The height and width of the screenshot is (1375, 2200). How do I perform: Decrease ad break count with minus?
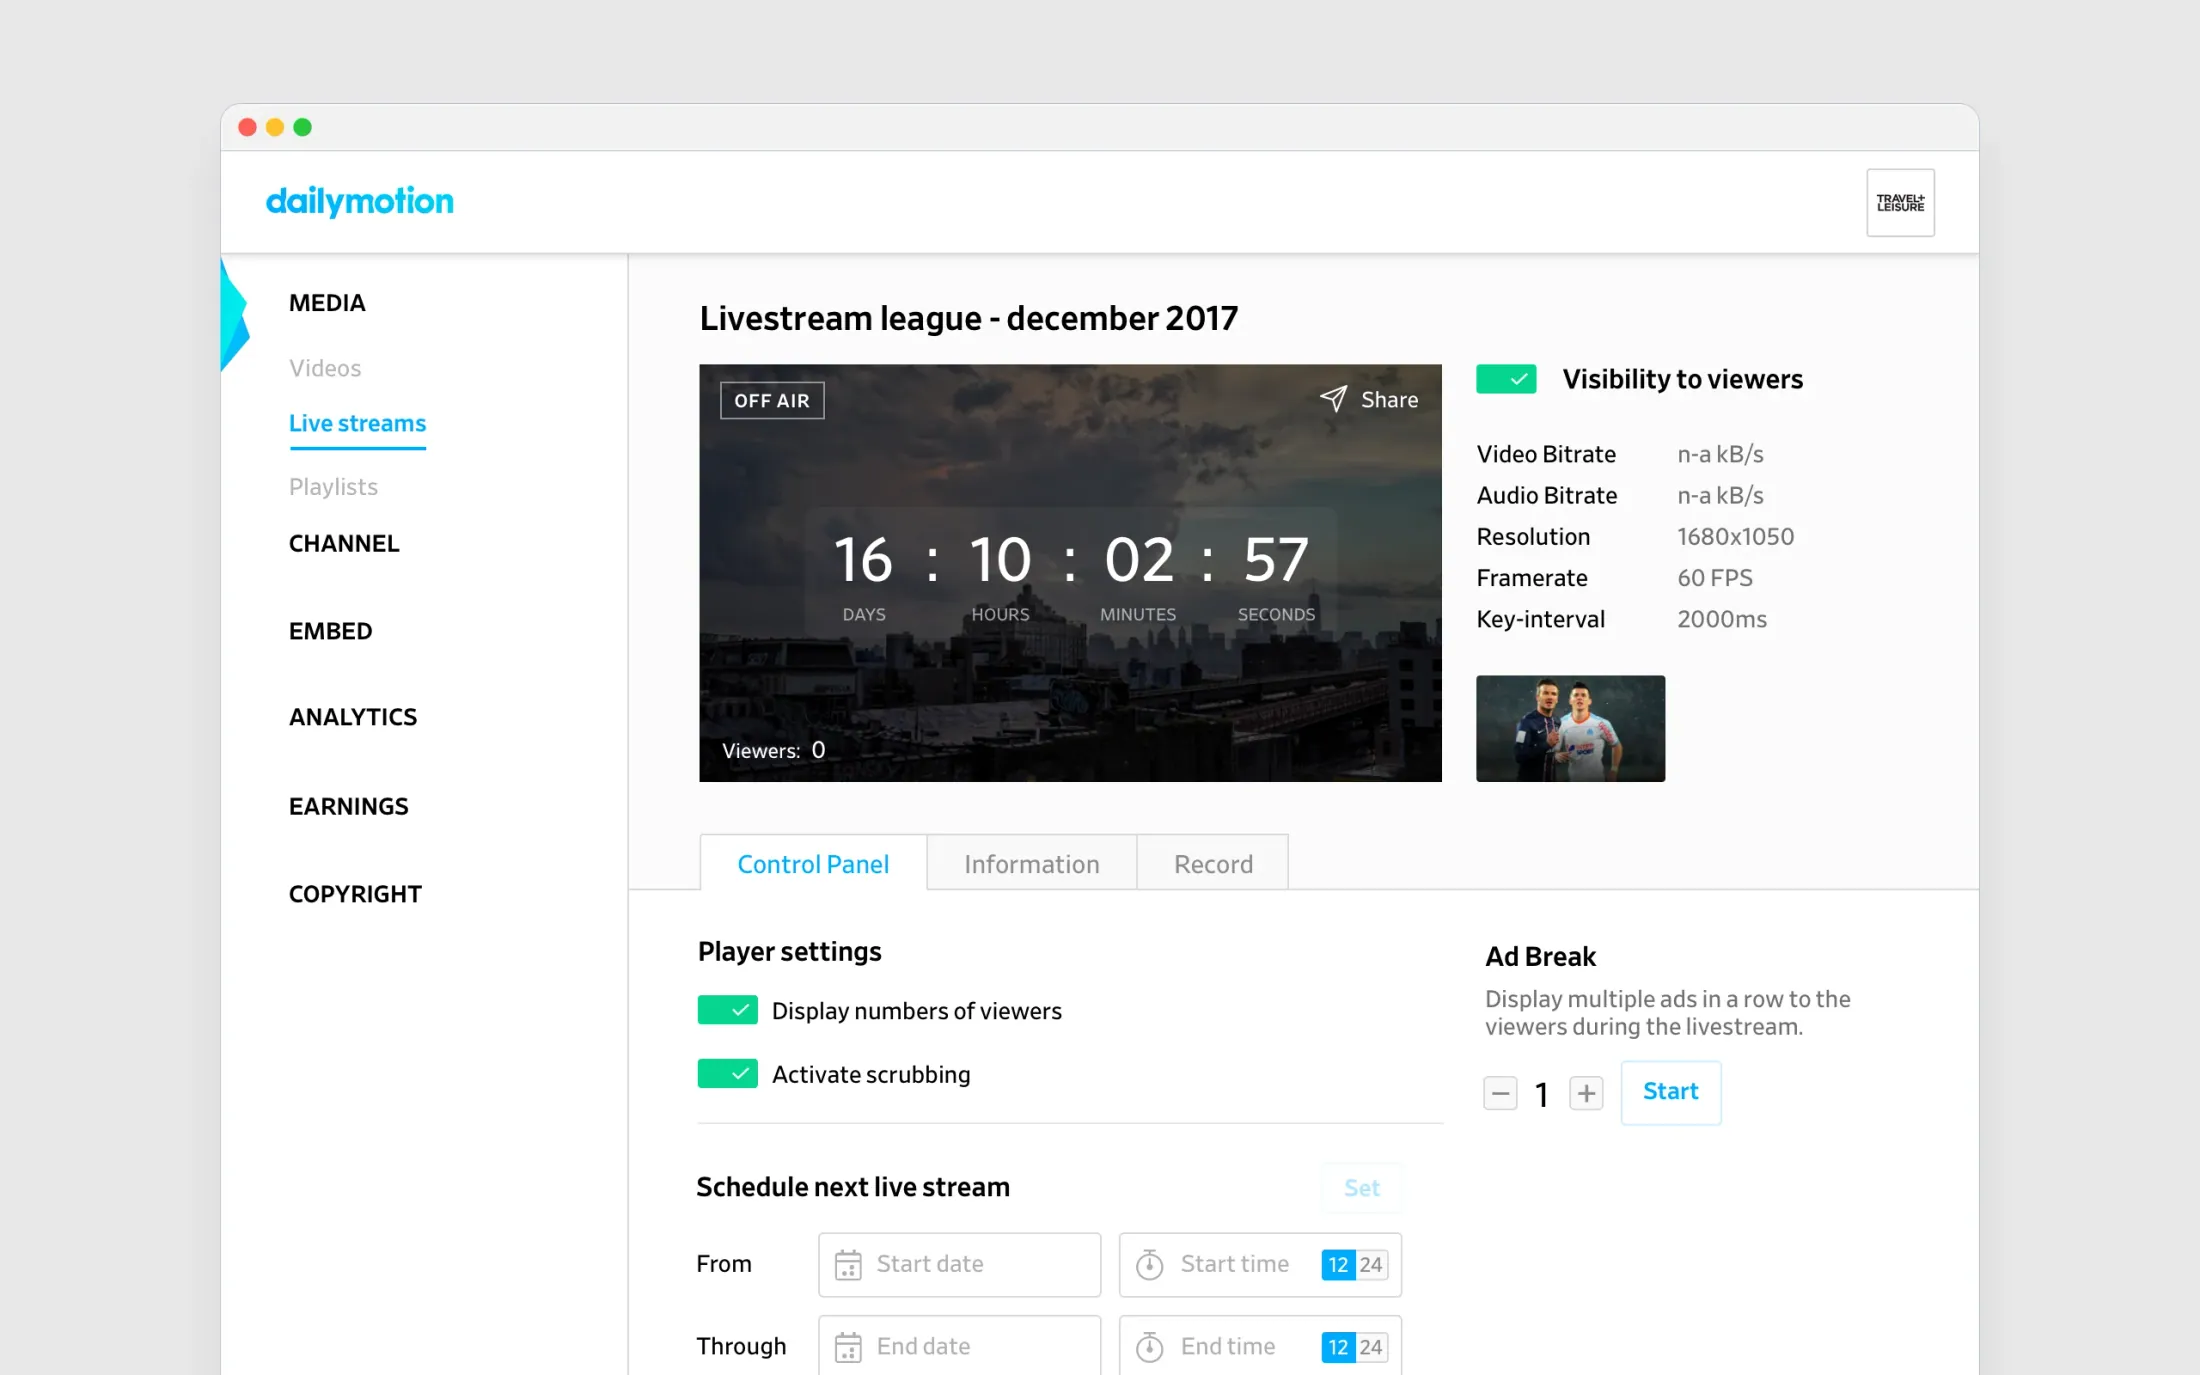[x=1500, y=1094]
